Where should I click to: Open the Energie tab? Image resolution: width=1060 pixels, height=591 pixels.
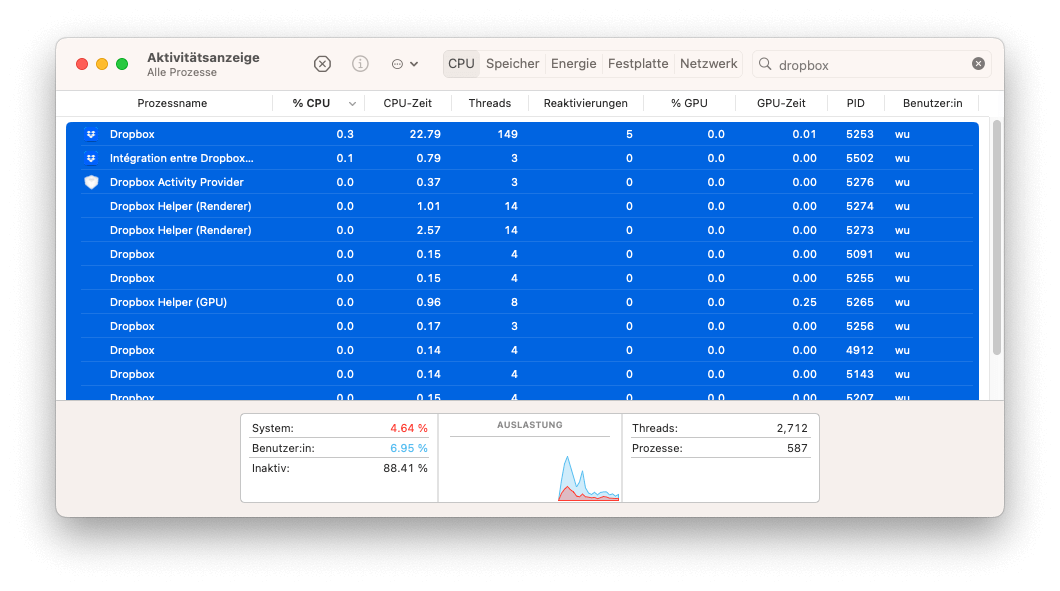[x=573, y=64]
